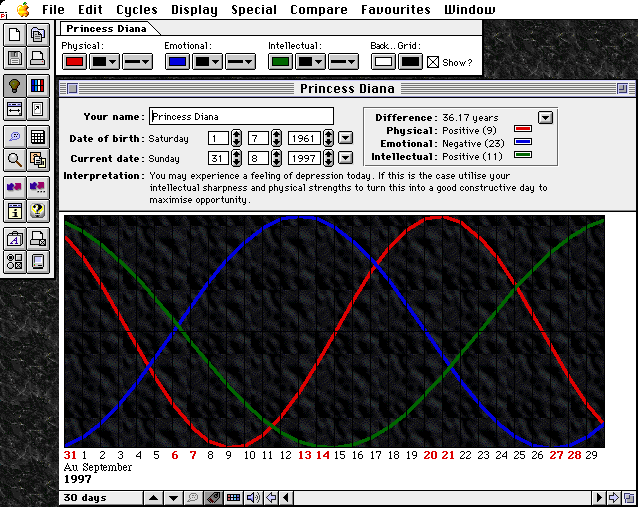Open the Cycles menu
The width and height of the screenshot is (638, 507).
[x=137, y=9]
